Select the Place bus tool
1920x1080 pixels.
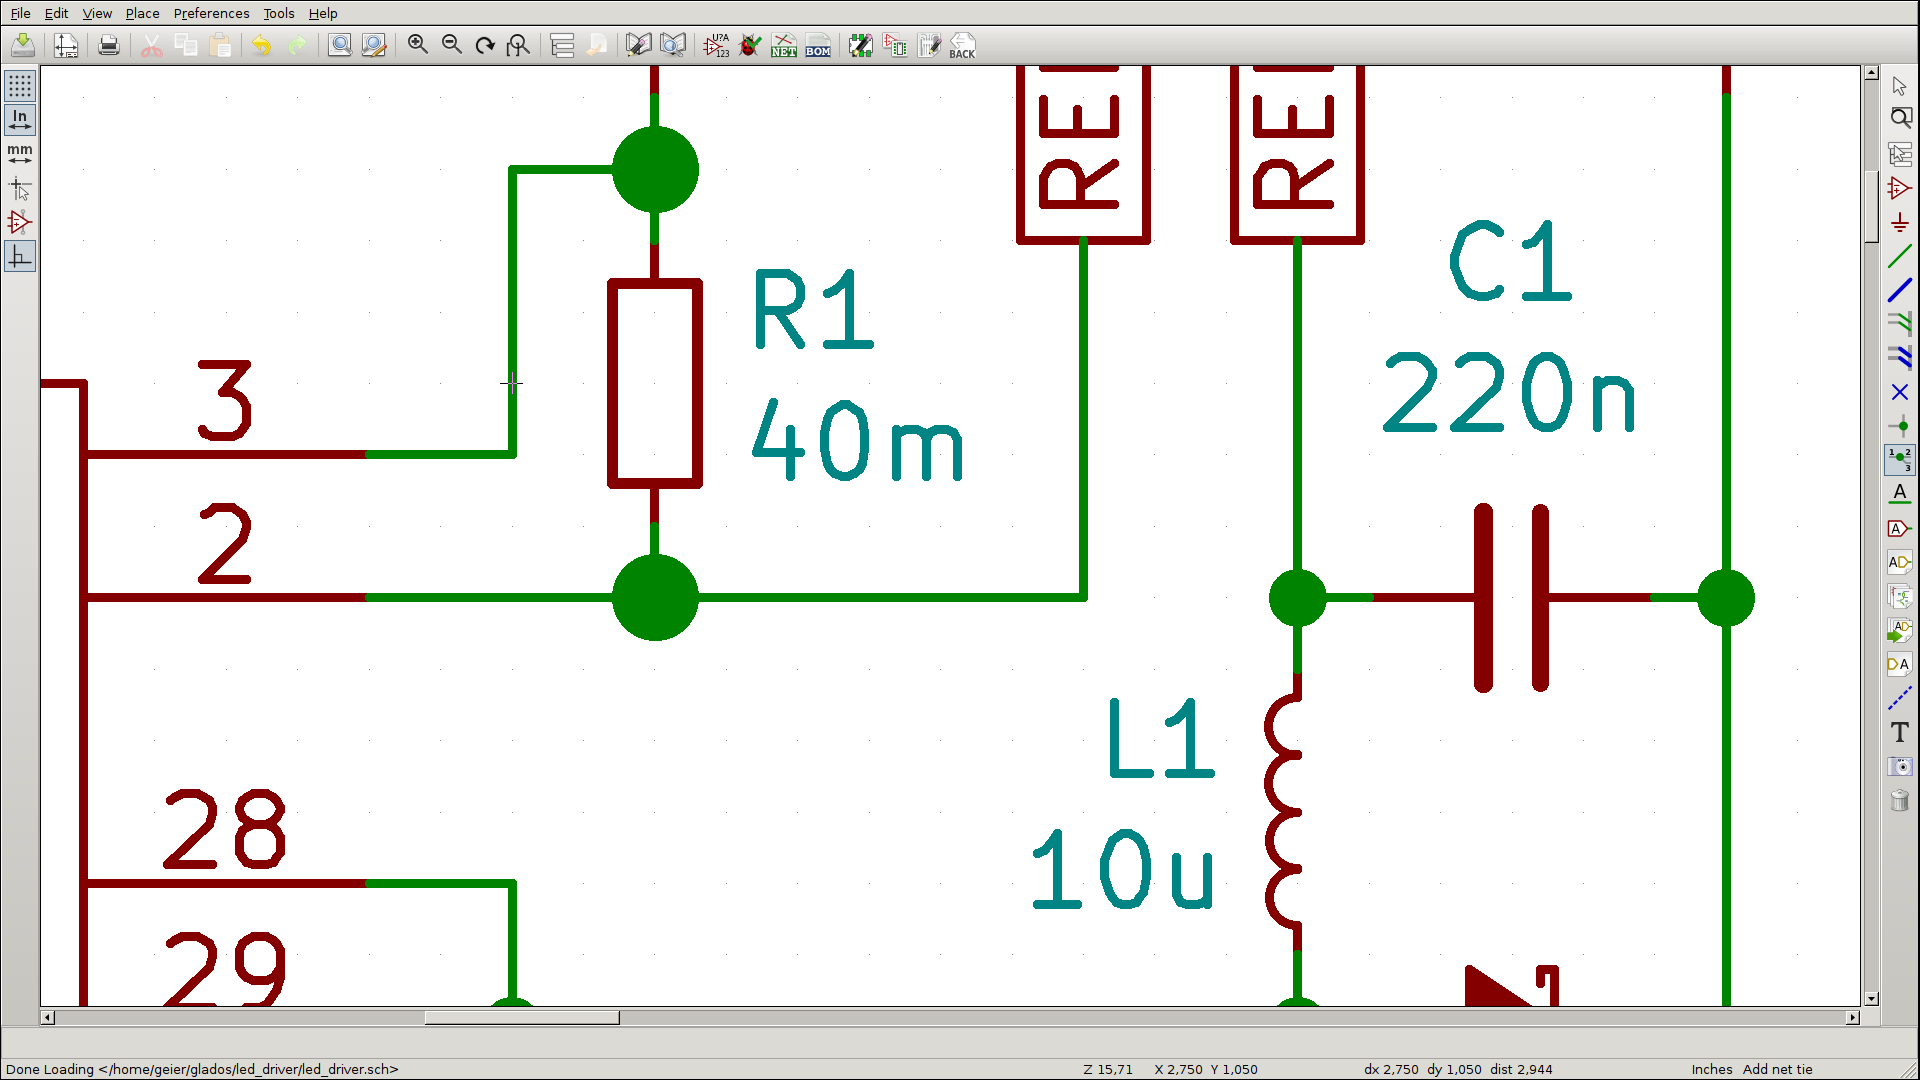(1899, 290)
